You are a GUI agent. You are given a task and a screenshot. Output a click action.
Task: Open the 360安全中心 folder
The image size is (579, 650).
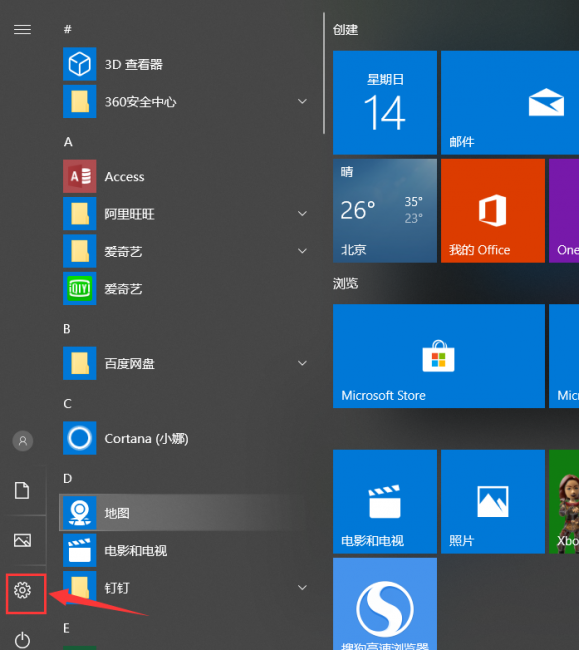click(x=185, y=102)
